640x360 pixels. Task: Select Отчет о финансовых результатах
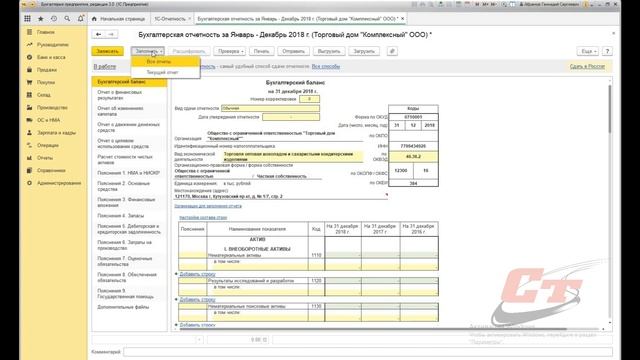[x=129, y=95]
